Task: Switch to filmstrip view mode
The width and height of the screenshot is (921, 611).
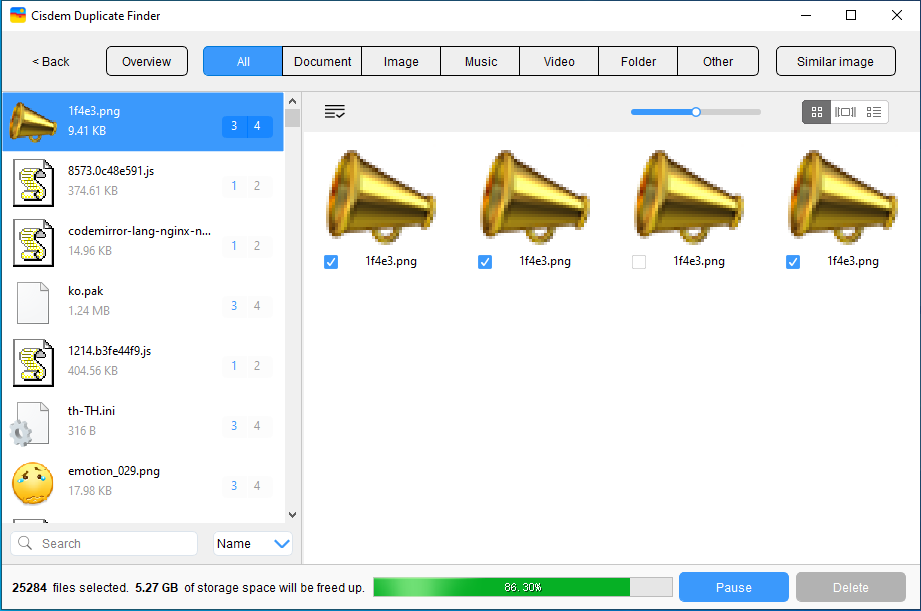Action: (x=845, y=112)
